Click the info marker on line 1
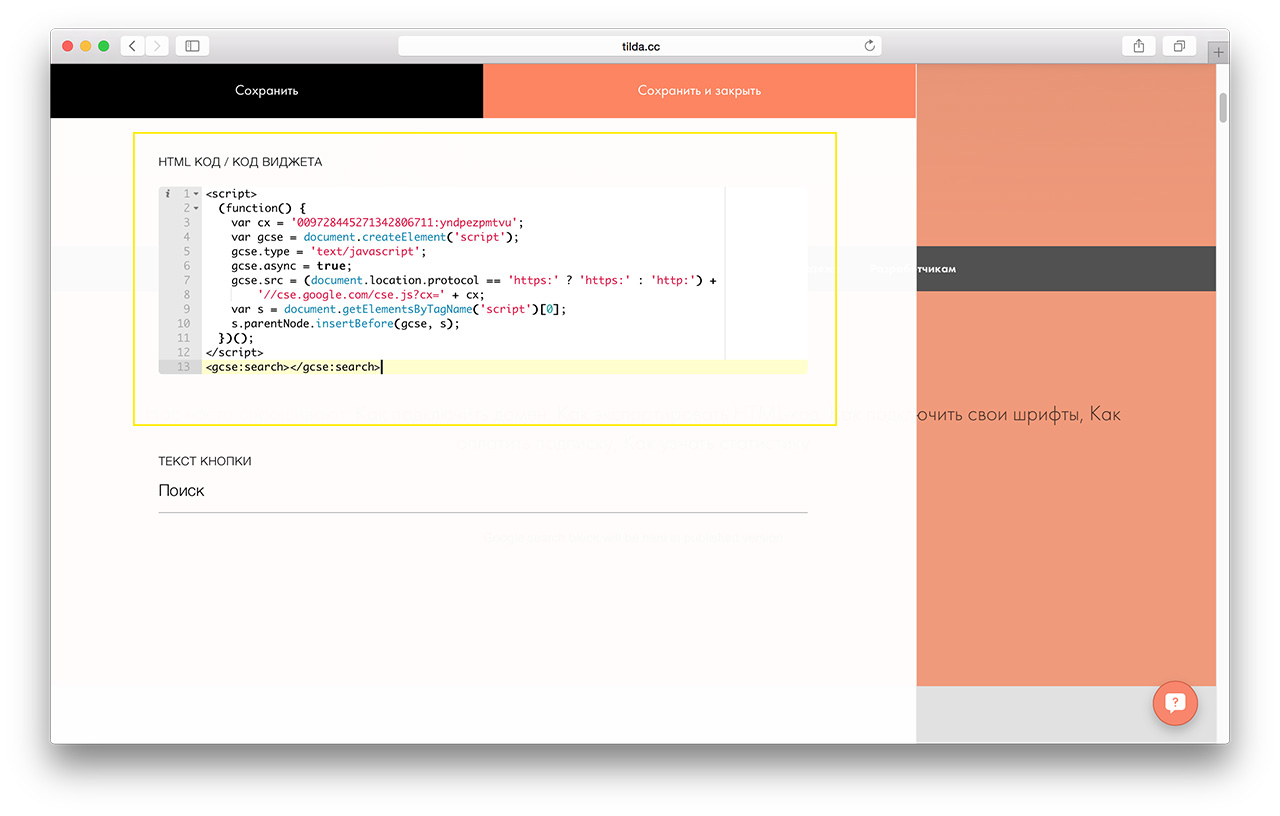 tap(168, 194)
